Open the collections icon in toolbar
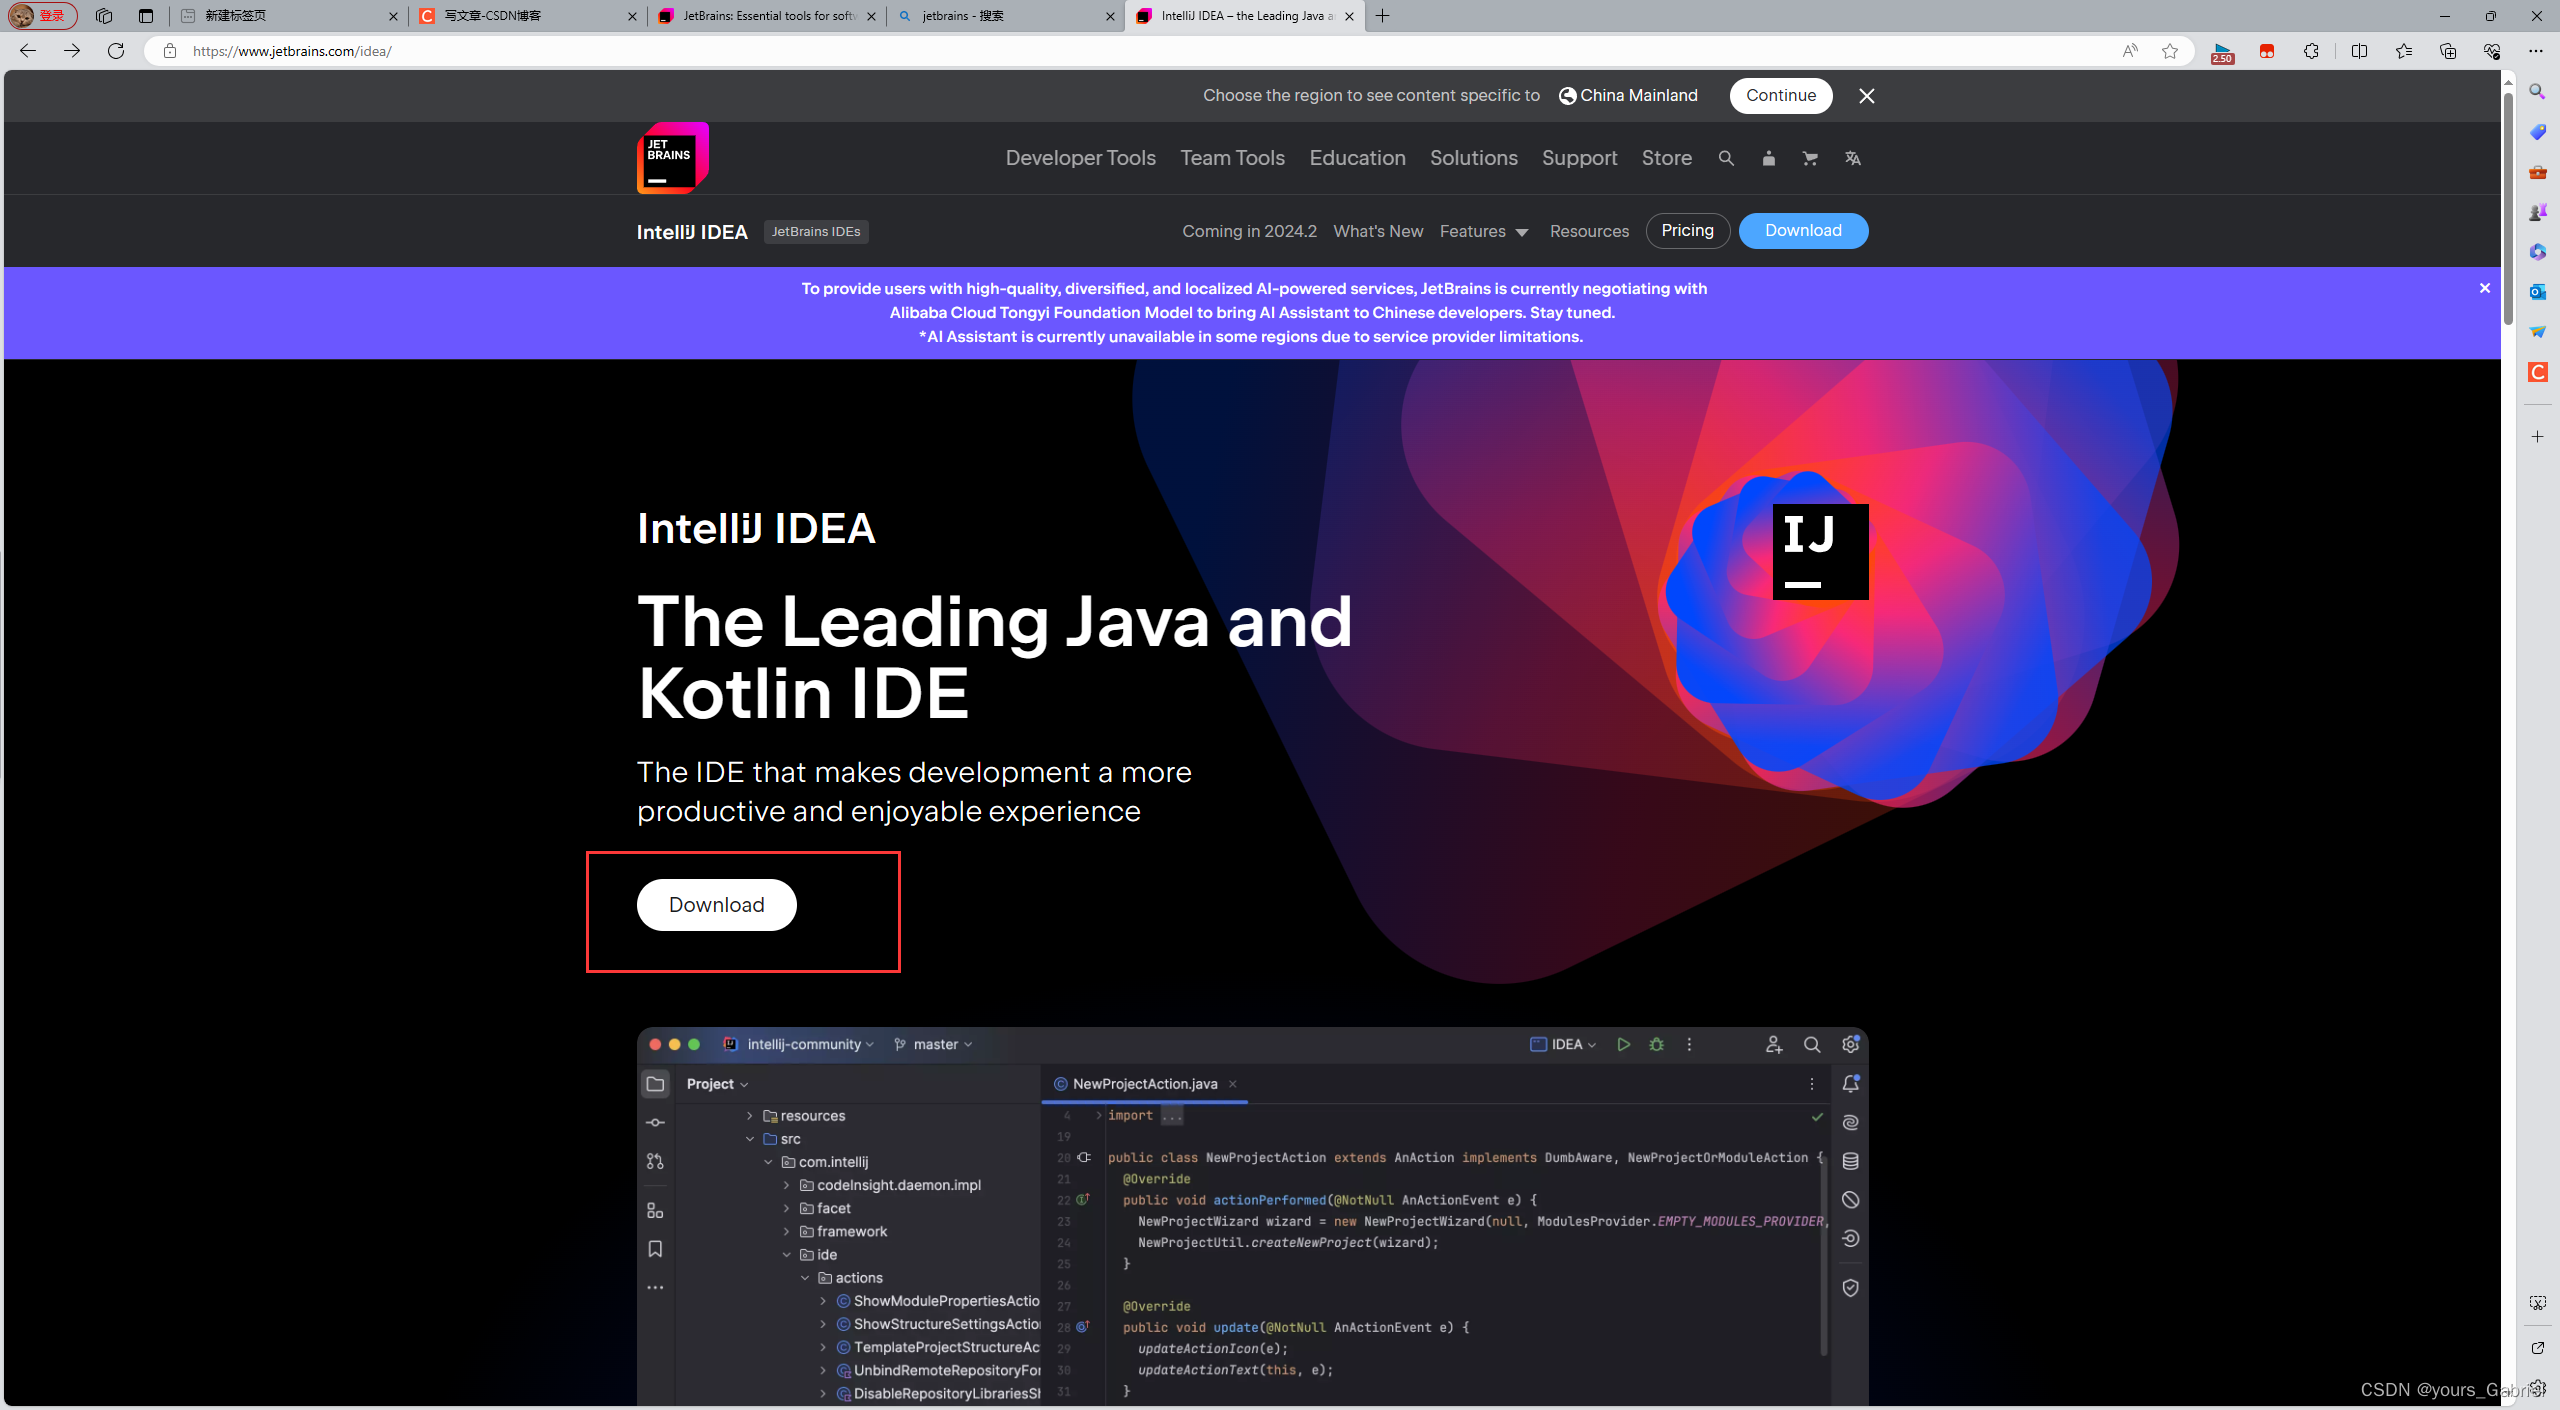Image resolution: width=2560 pixels, height=1410 pixels. (2447, 51)
